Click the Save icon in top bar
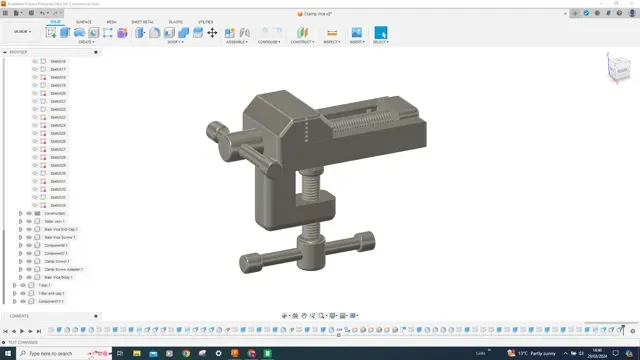This screenshot has width=640, height=360. 31,13
